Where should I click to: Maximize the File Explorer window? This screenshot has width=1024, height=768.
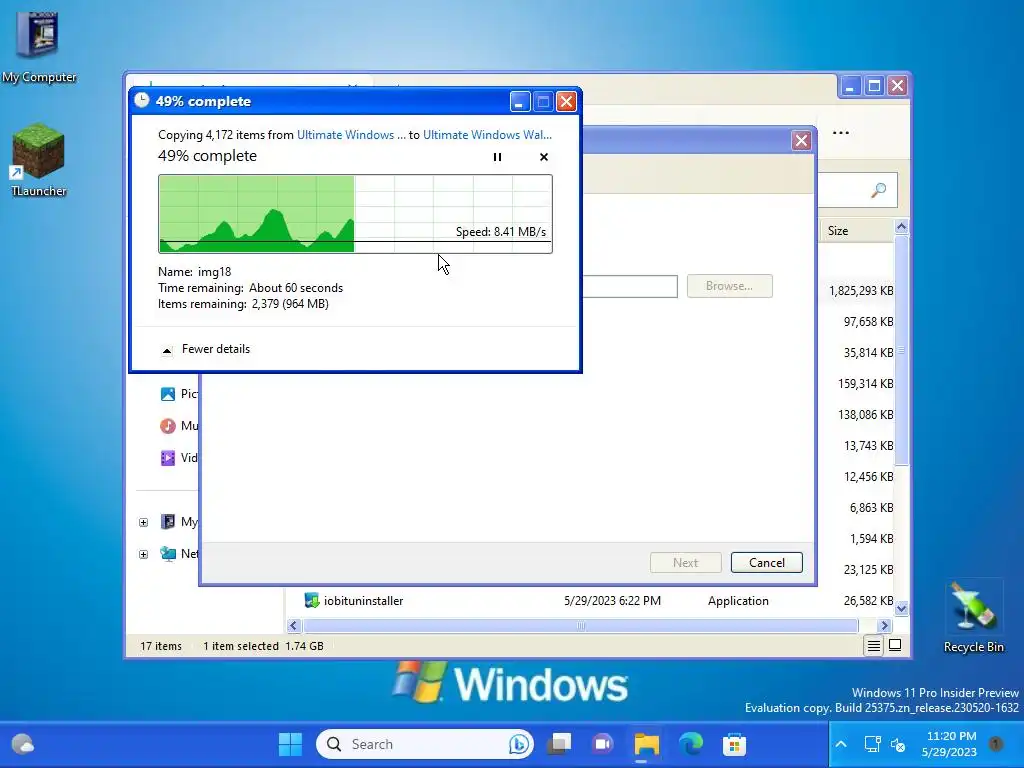click(x=874, y=86)
